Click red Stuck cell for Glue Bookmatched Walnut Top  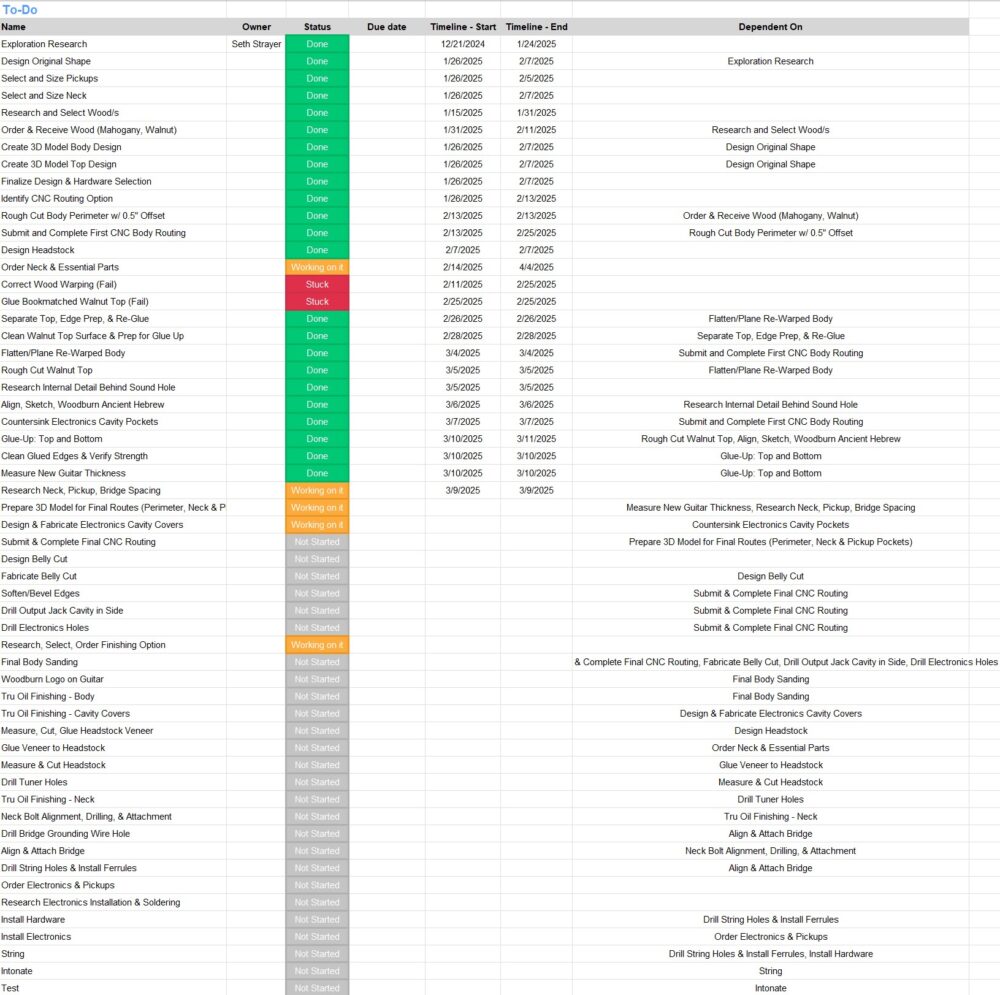point(317,301)
